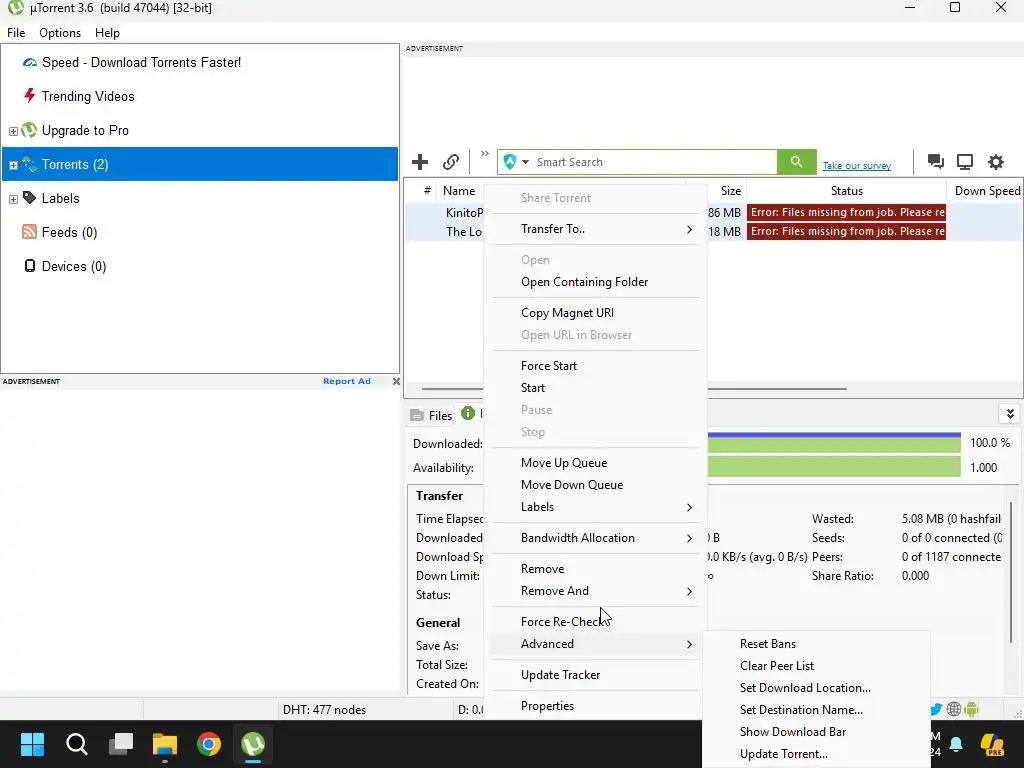Click the Files tab folder icon

[x=417, y=415]
